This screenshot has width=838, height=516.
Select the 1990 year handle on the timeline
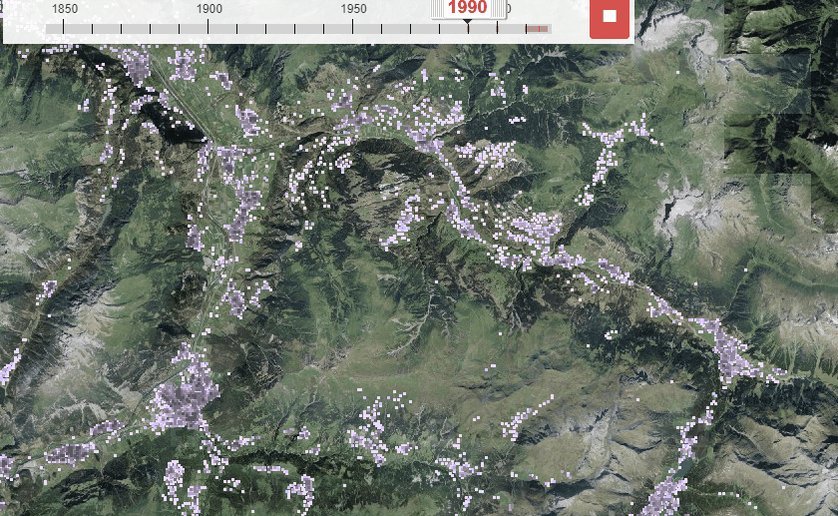(x=467, y=8)
